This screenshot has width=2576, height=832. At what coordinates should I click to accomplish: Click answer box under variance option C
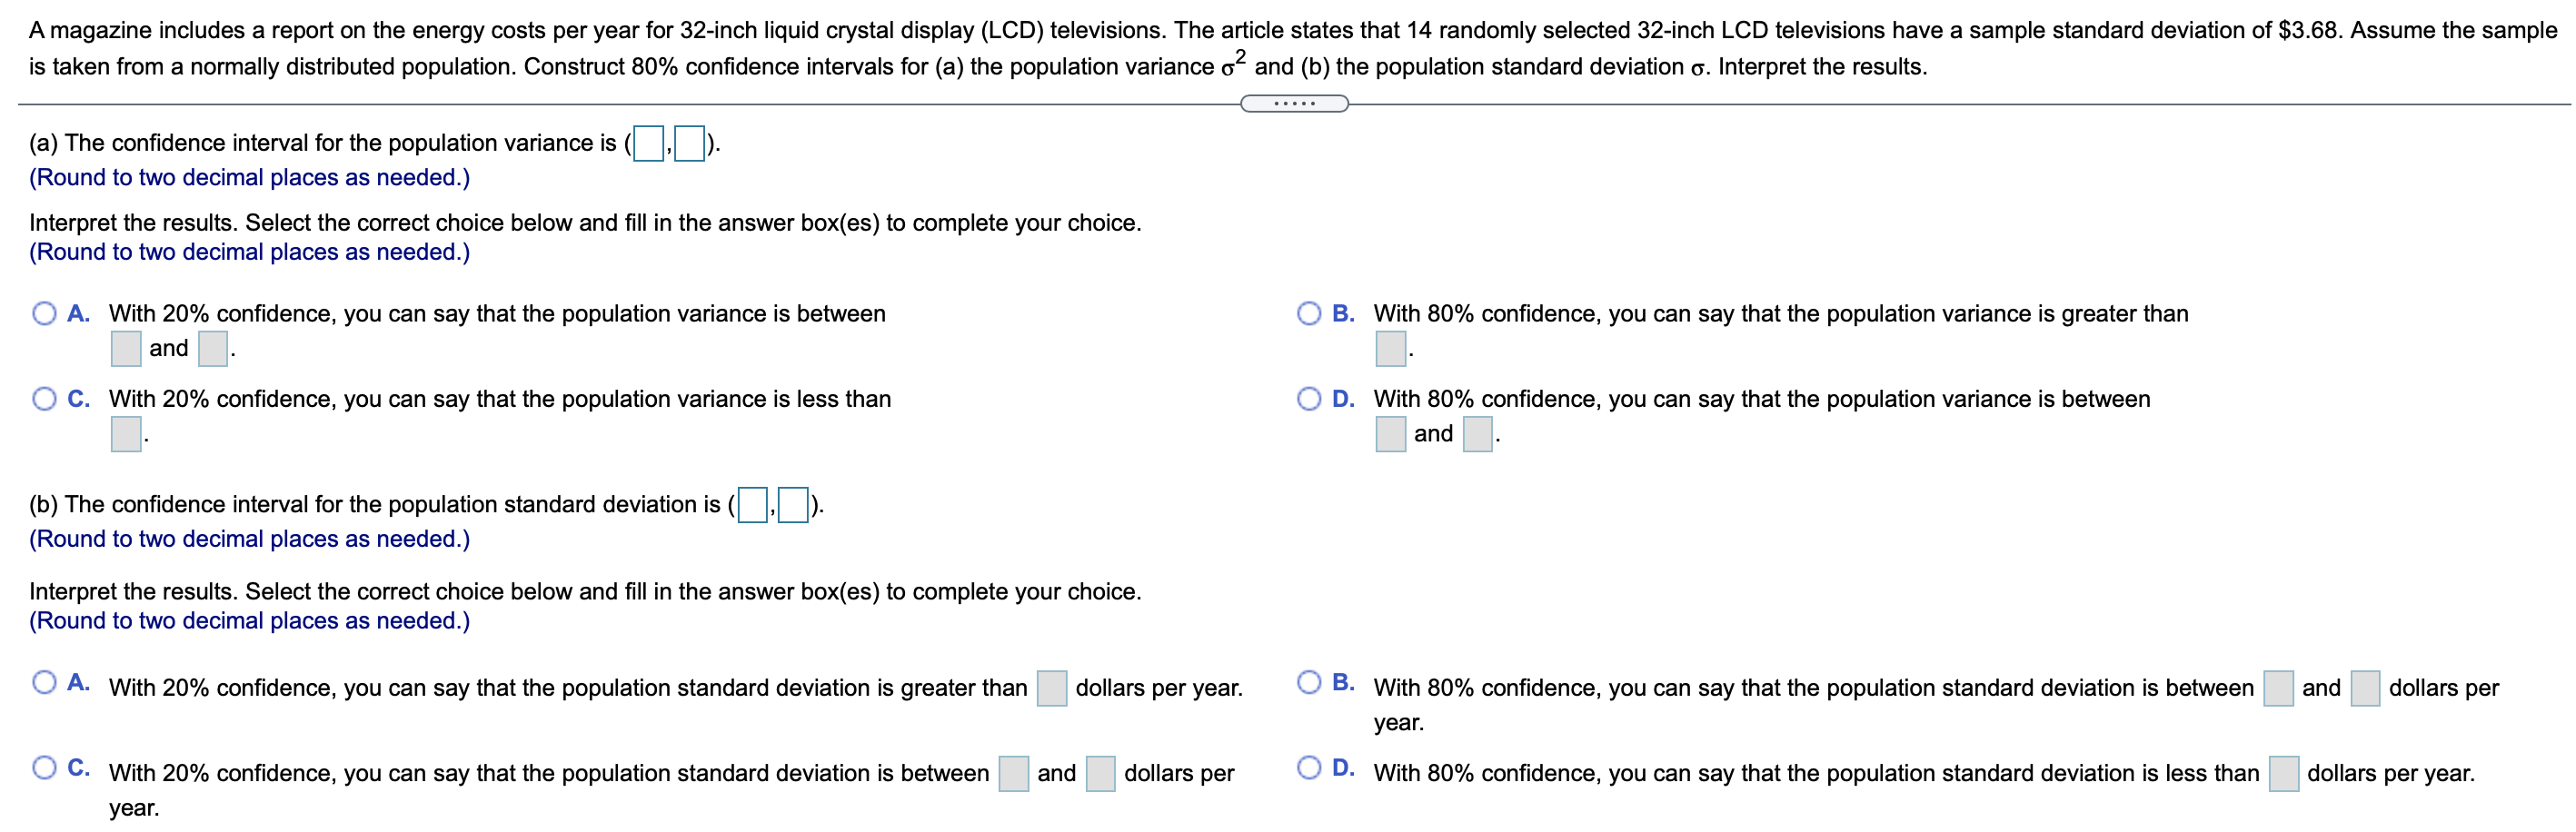pos(126,434)
